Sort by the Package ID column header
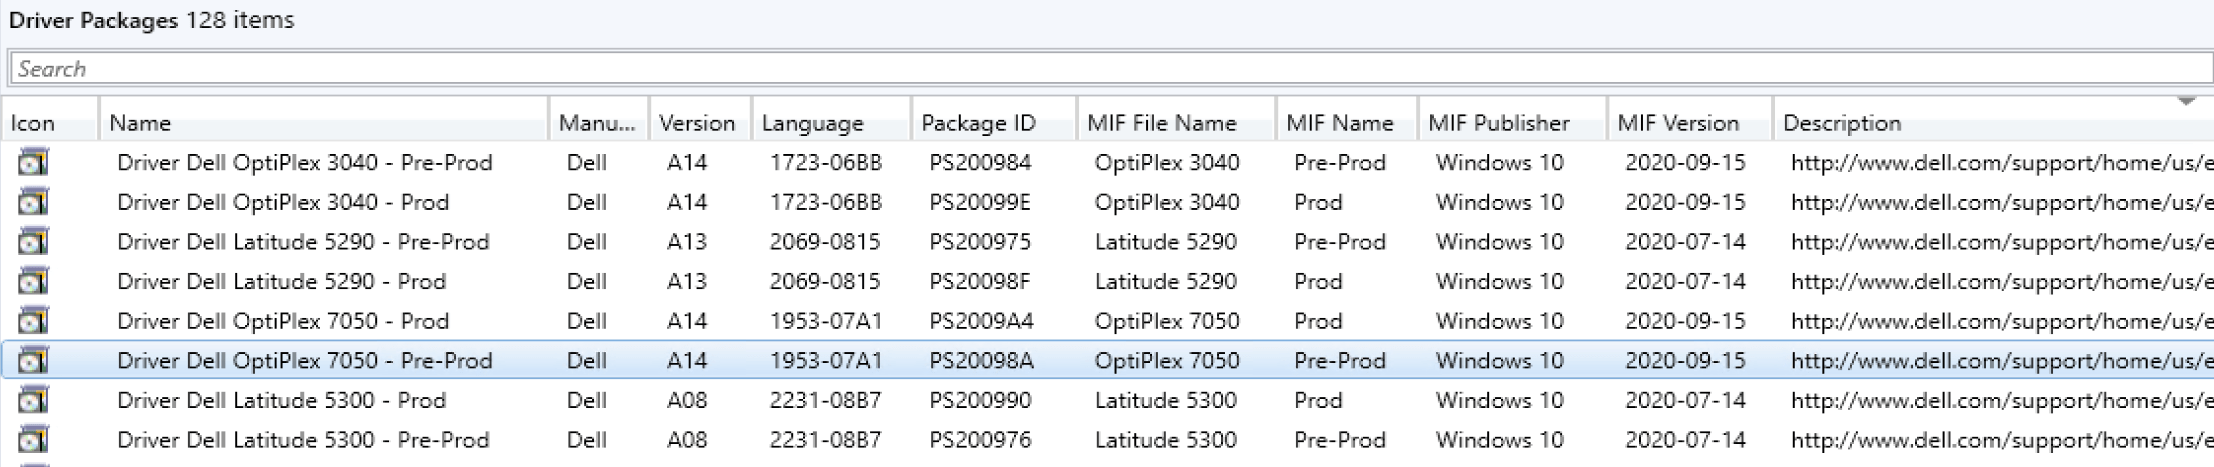Image resolution: width=2214 pixels, height=467 pixels. [978, 123]
